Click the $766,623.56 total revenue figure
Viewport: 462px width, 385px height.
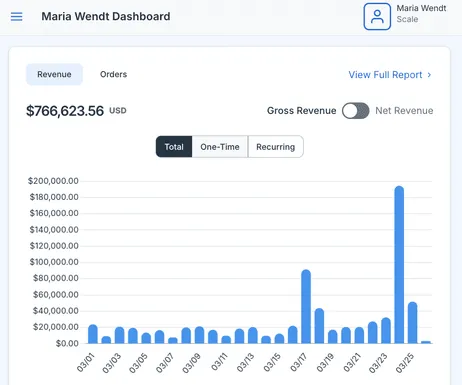(65, 111)
